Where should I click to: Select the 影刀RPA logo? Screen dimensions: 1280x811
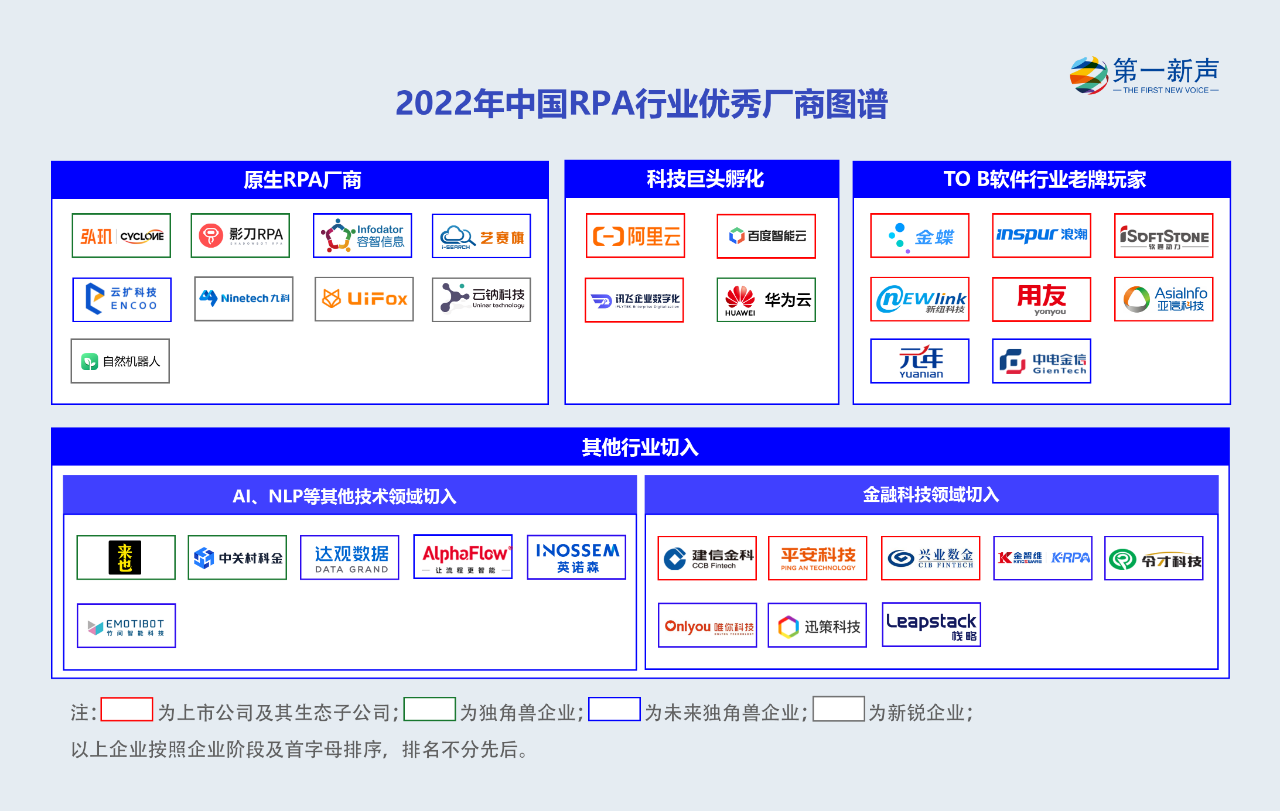click(241, 236)
